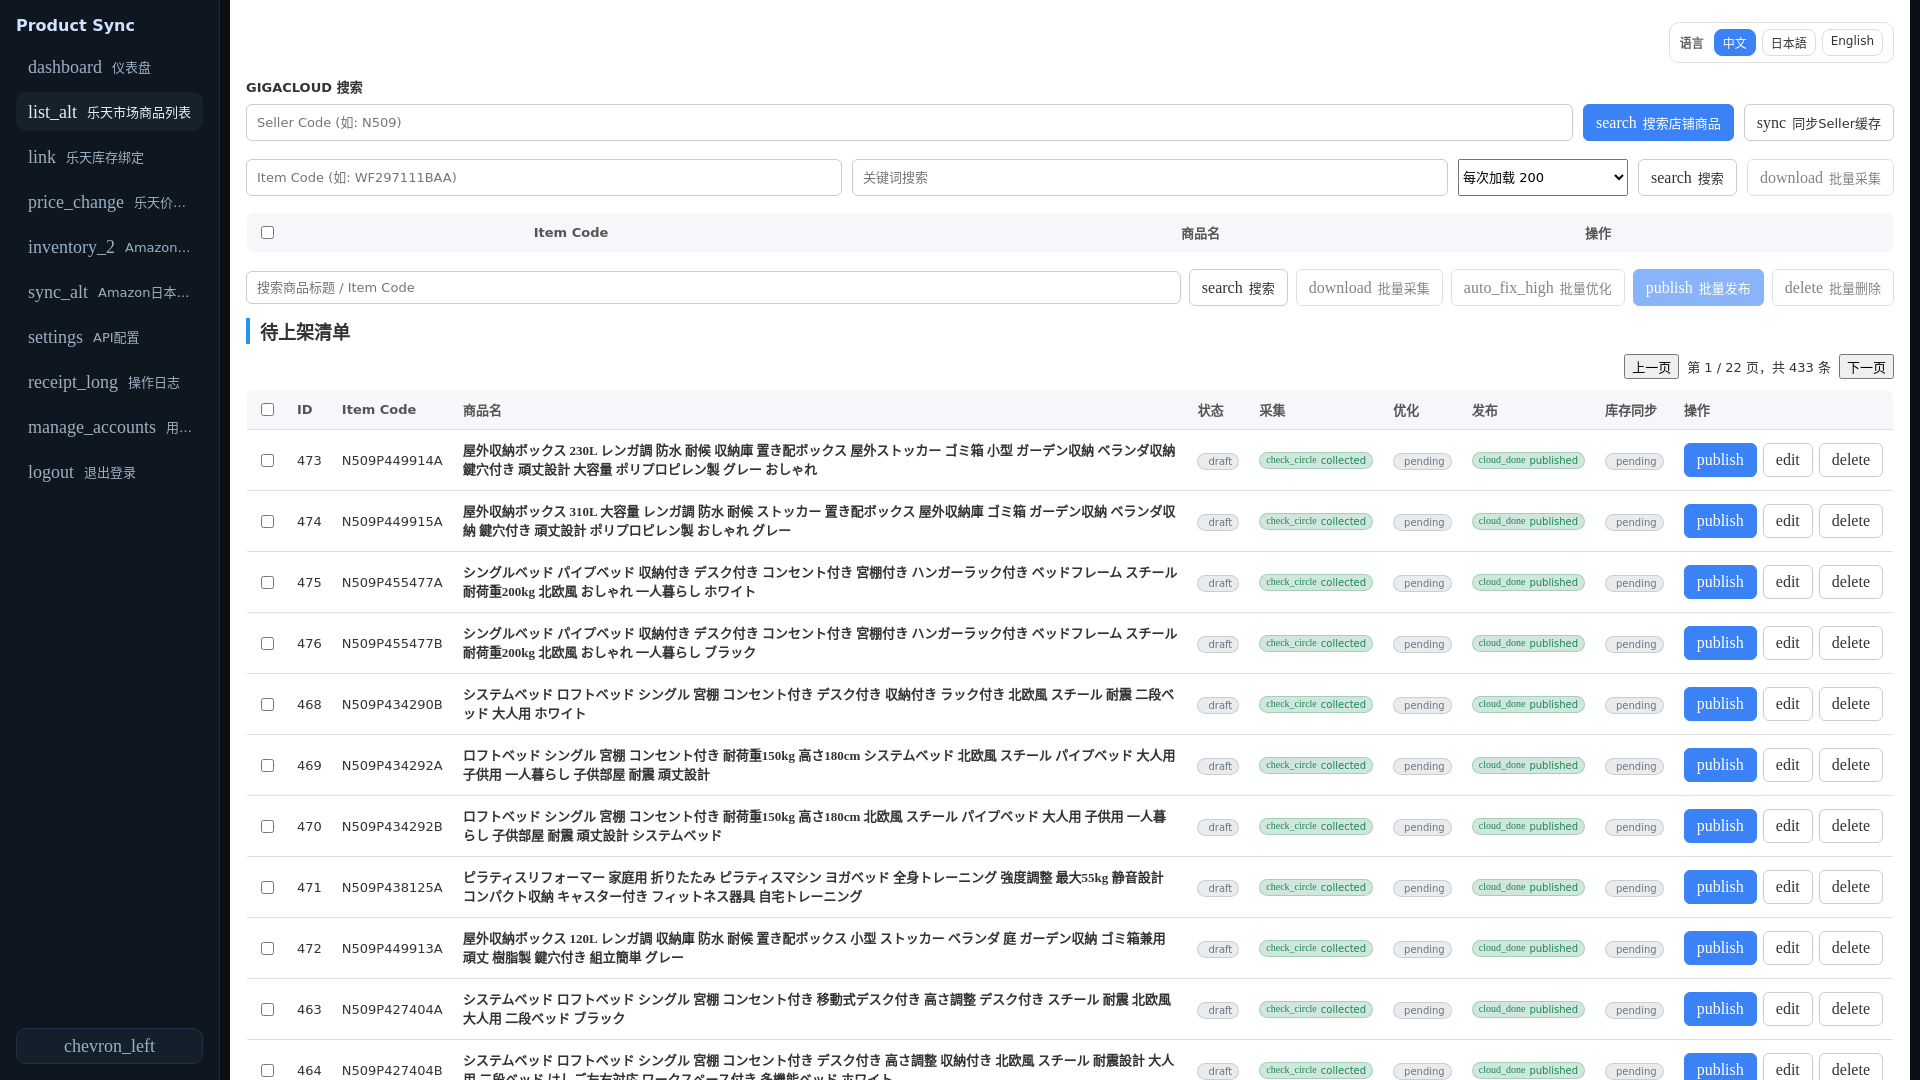Click sync 同步Seller缓存 button
This screenshot has height=1080, width=1920.
tap(1818, 123)
